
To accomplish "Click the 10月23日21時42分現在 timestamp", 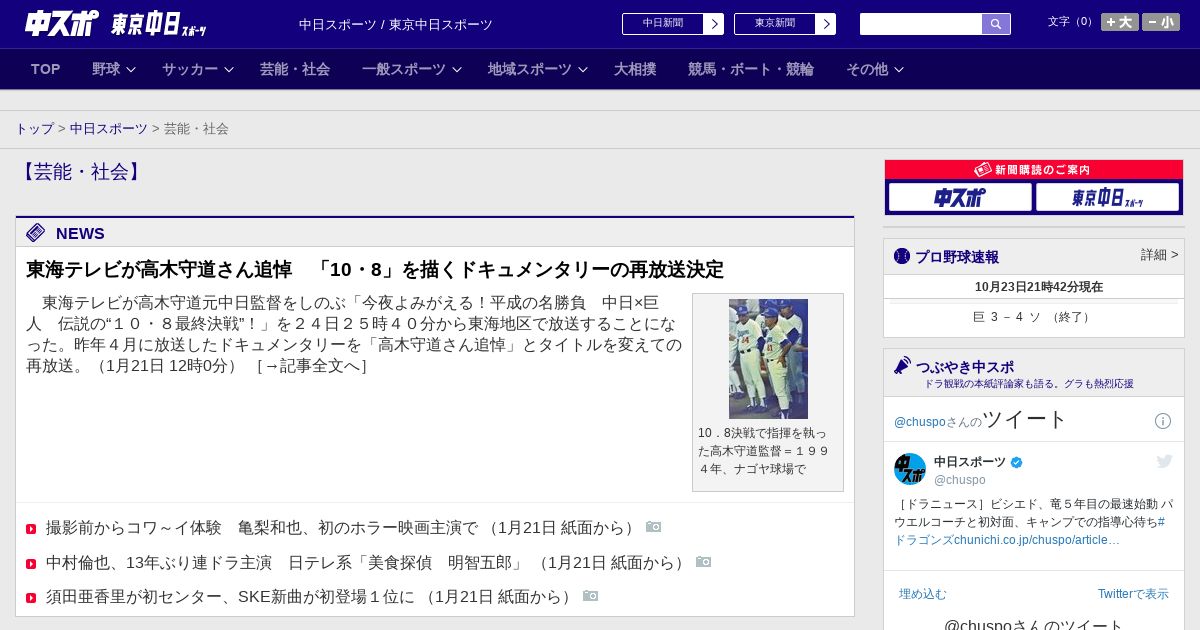I will (1039, 287).
